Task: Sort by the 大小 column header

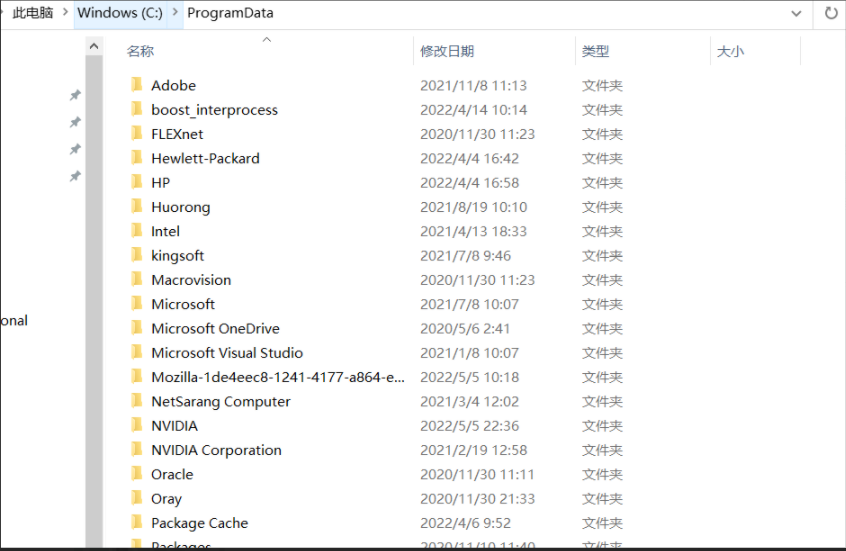Action: coord(730,51)
